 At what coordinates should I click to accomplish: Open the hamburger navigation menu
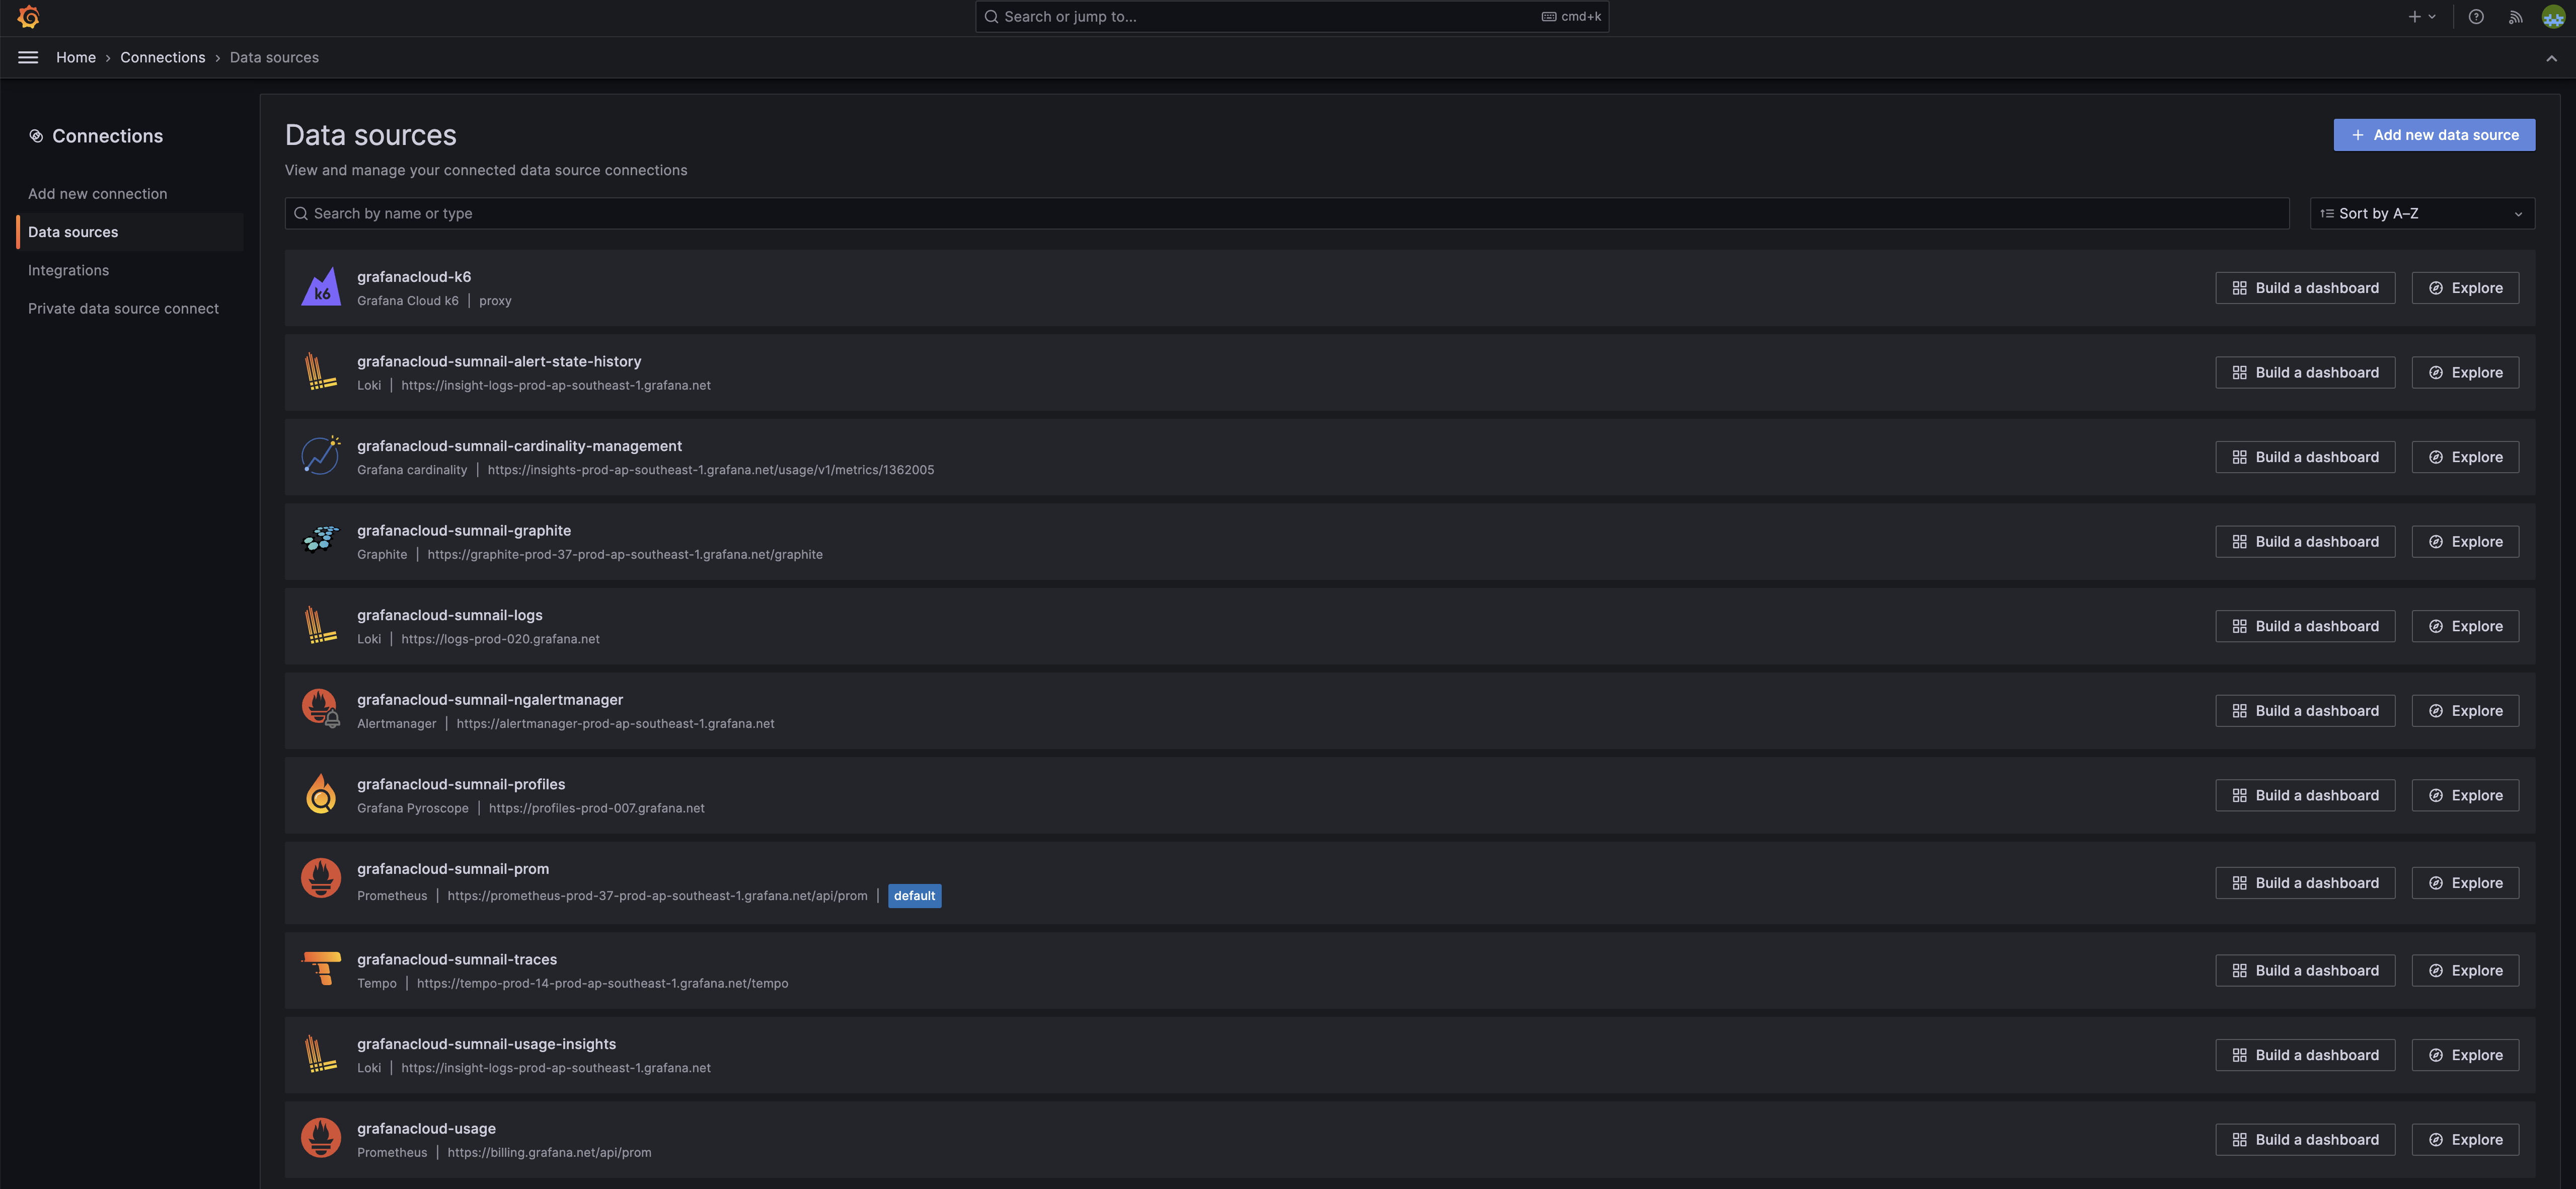pos(28,58)
